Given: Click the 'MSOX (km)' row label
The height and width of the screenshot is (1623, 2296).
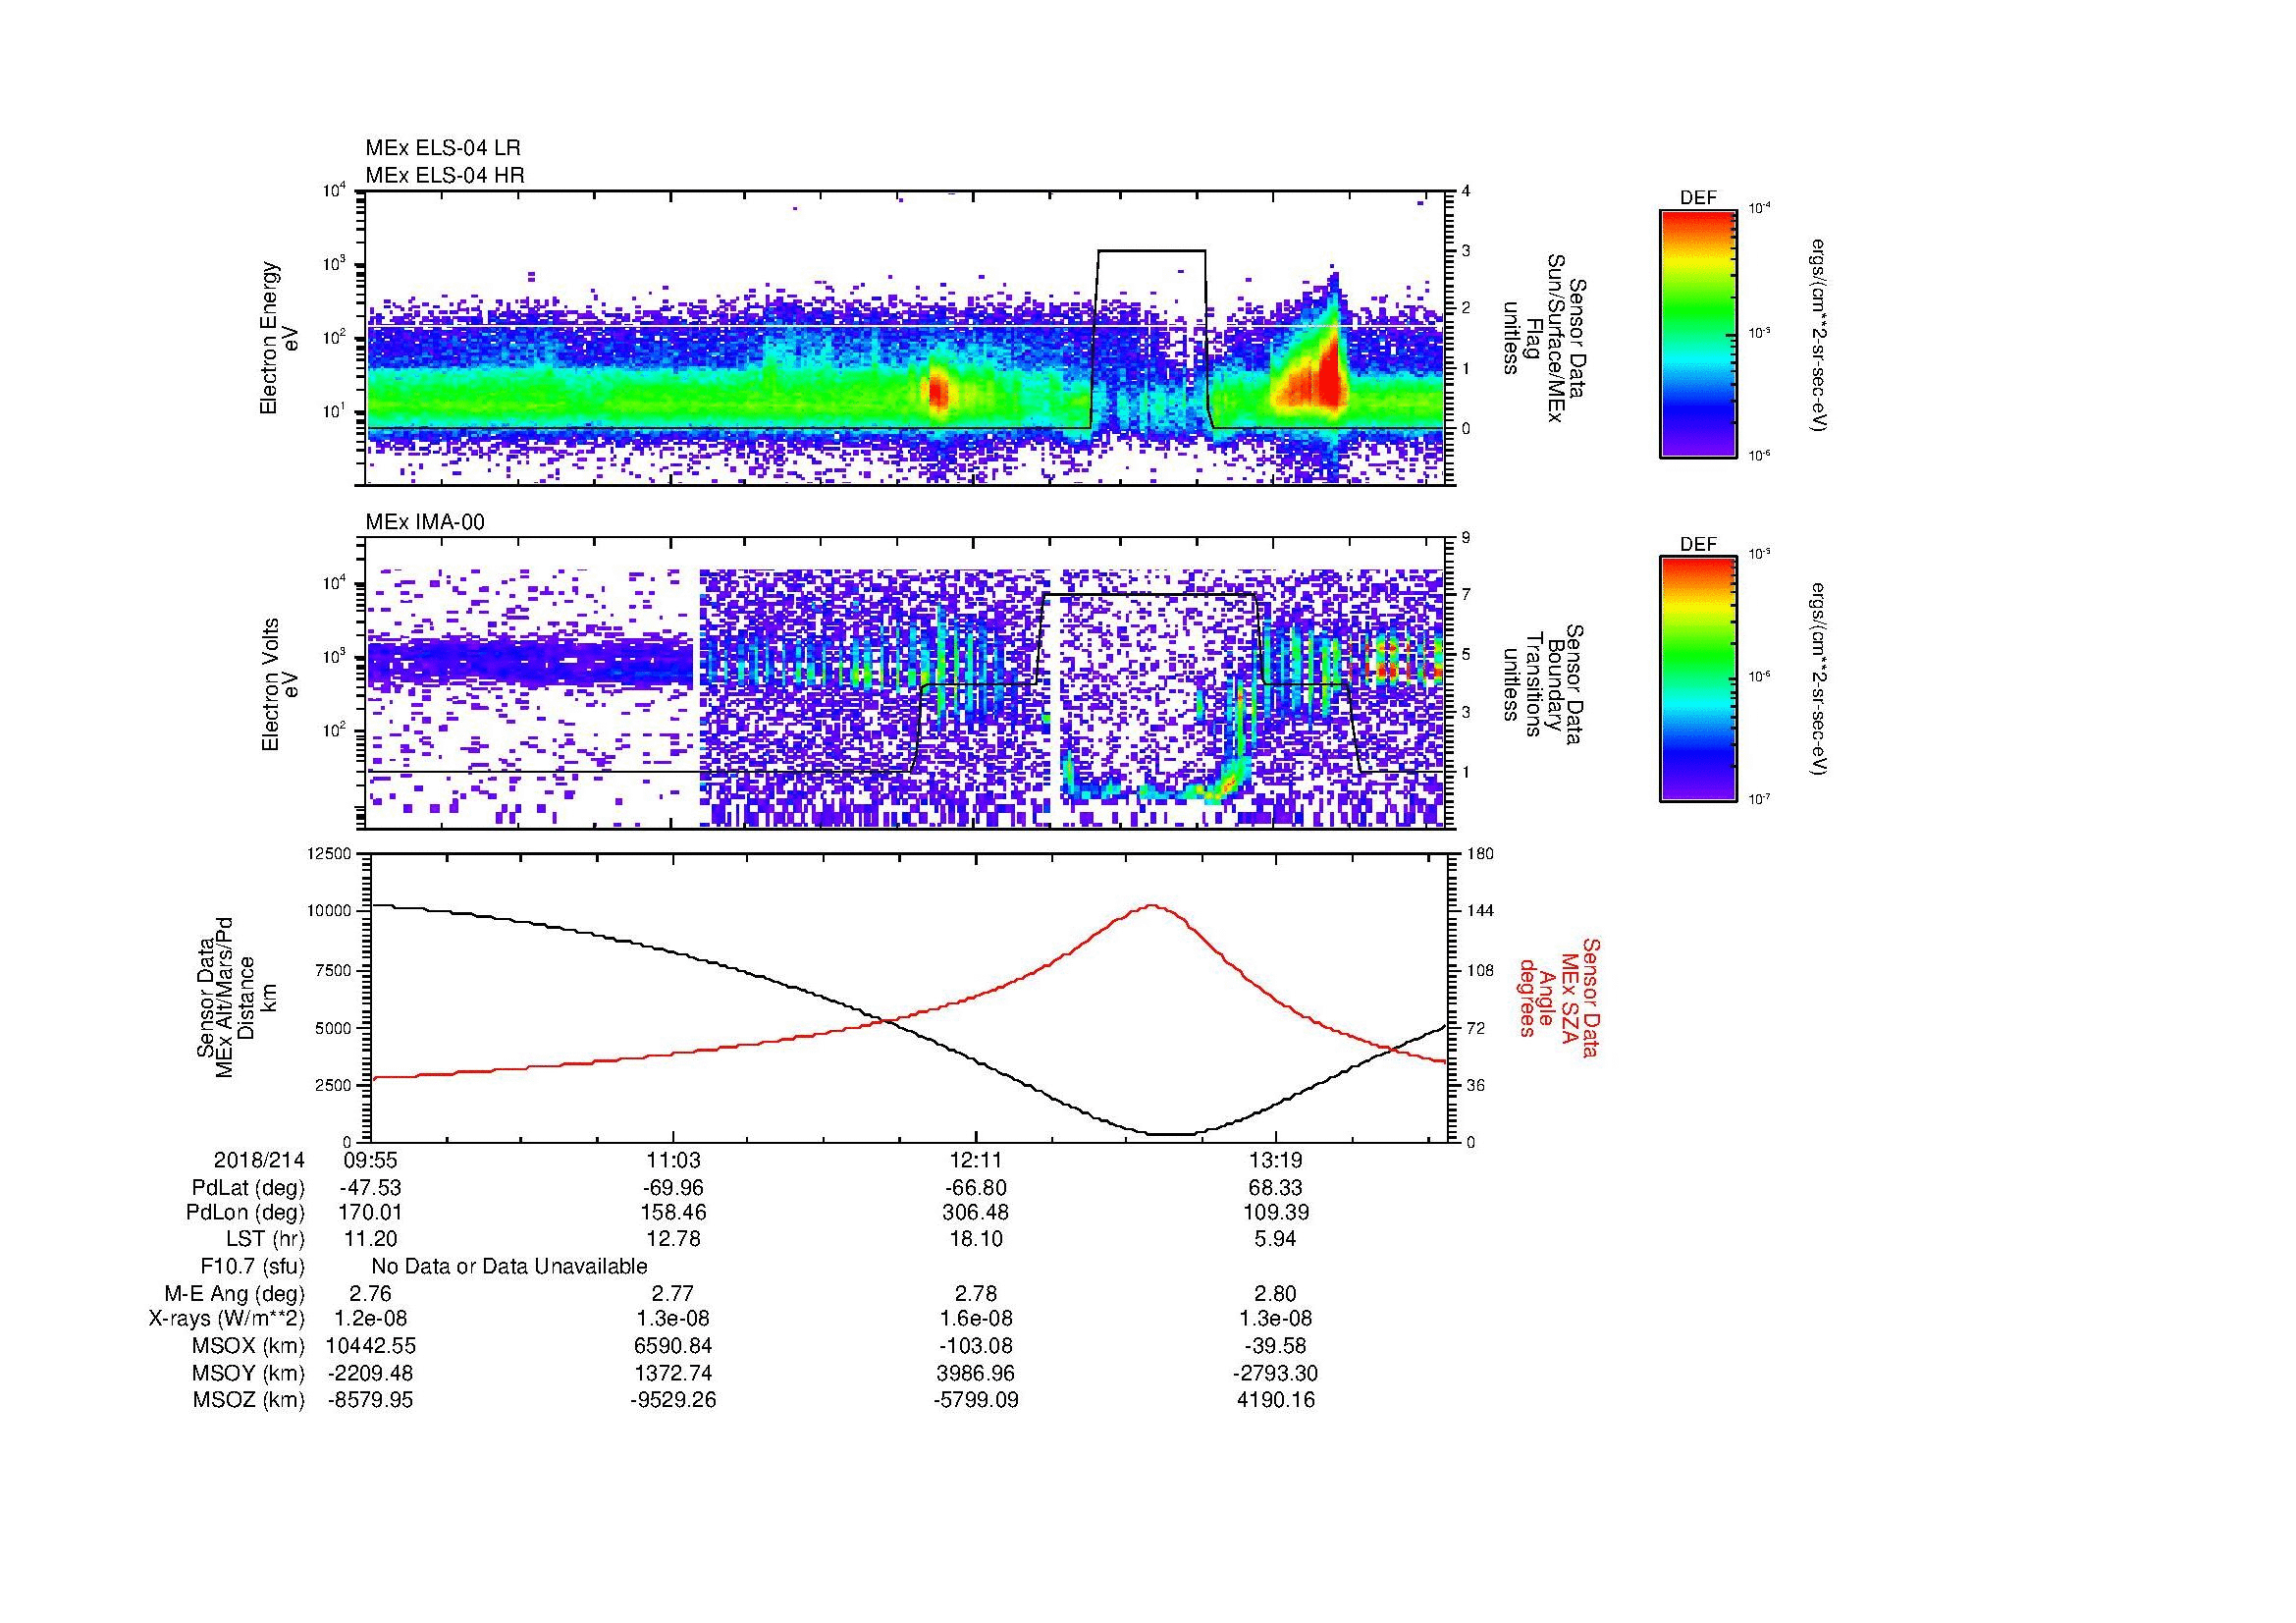Looking at the screenshot, I should click(248, 1347).
